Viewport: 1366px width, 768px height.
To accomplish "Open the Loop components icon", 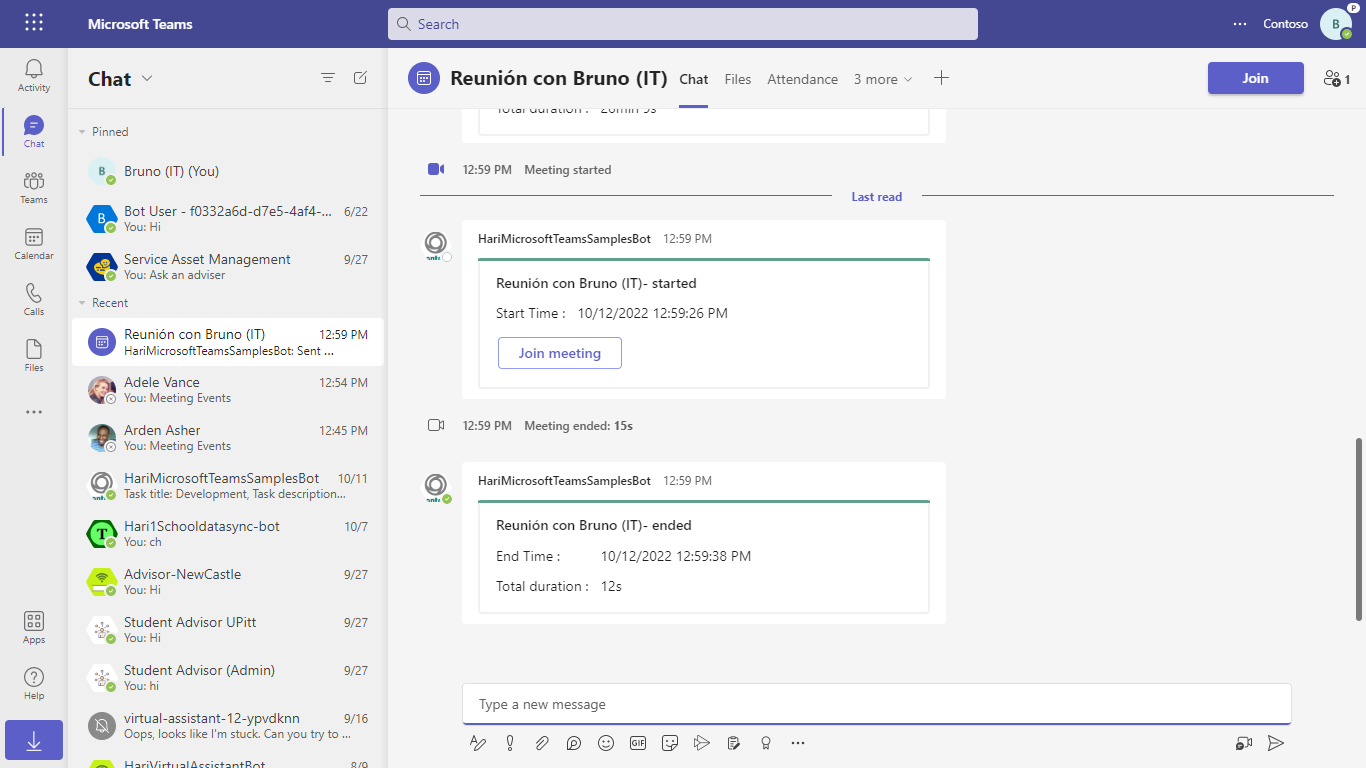I will (574, 743).
